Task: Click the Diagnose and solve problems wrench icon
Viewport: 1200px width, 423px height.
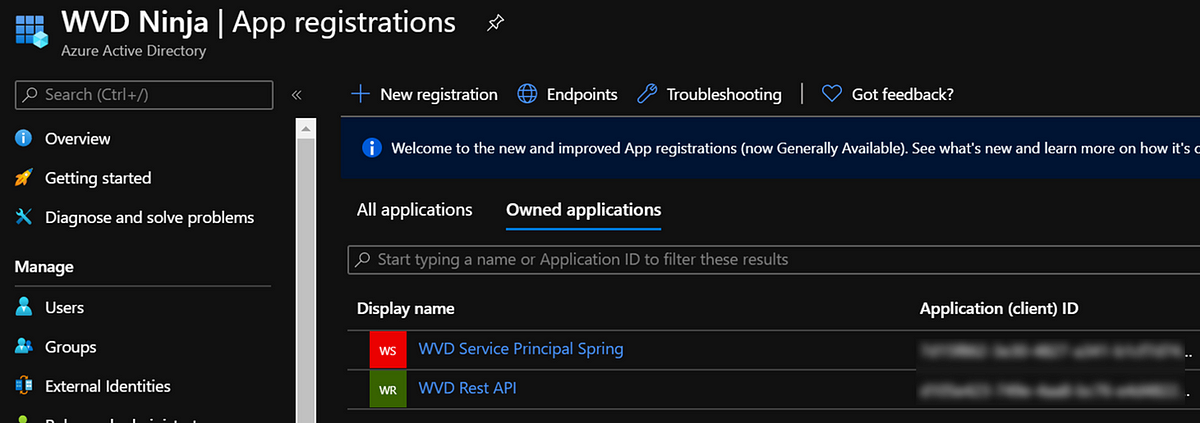Action: click(x=24, y=217)
